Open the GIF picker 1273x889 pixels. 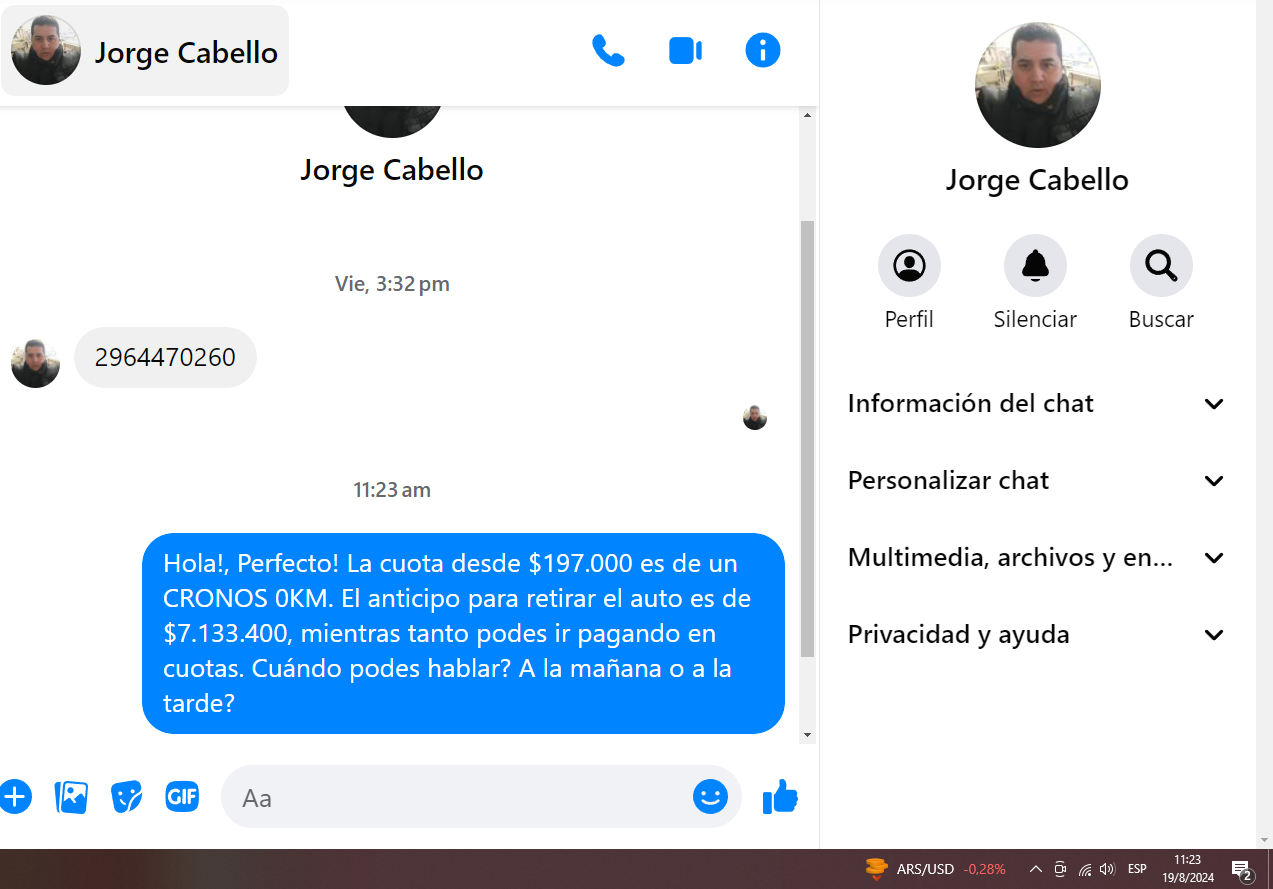click(182, 797)
